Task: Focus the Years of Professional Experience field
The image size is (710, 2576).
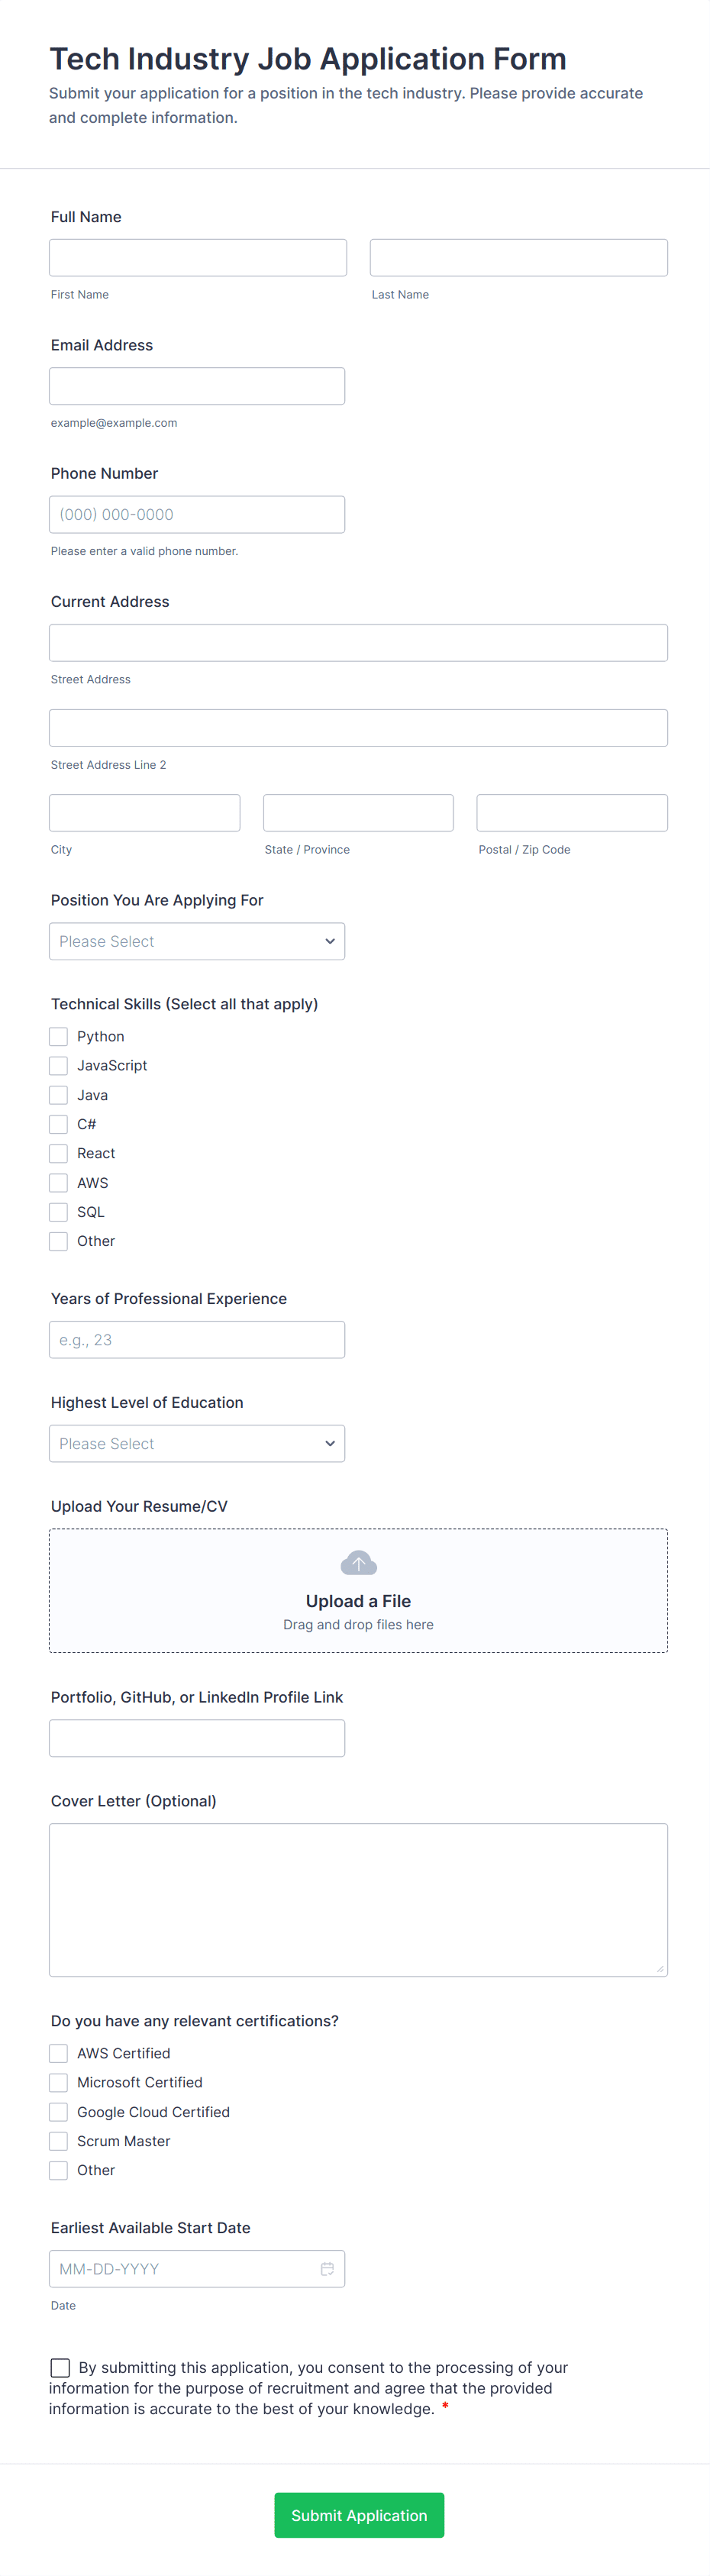Action: 197,1339
